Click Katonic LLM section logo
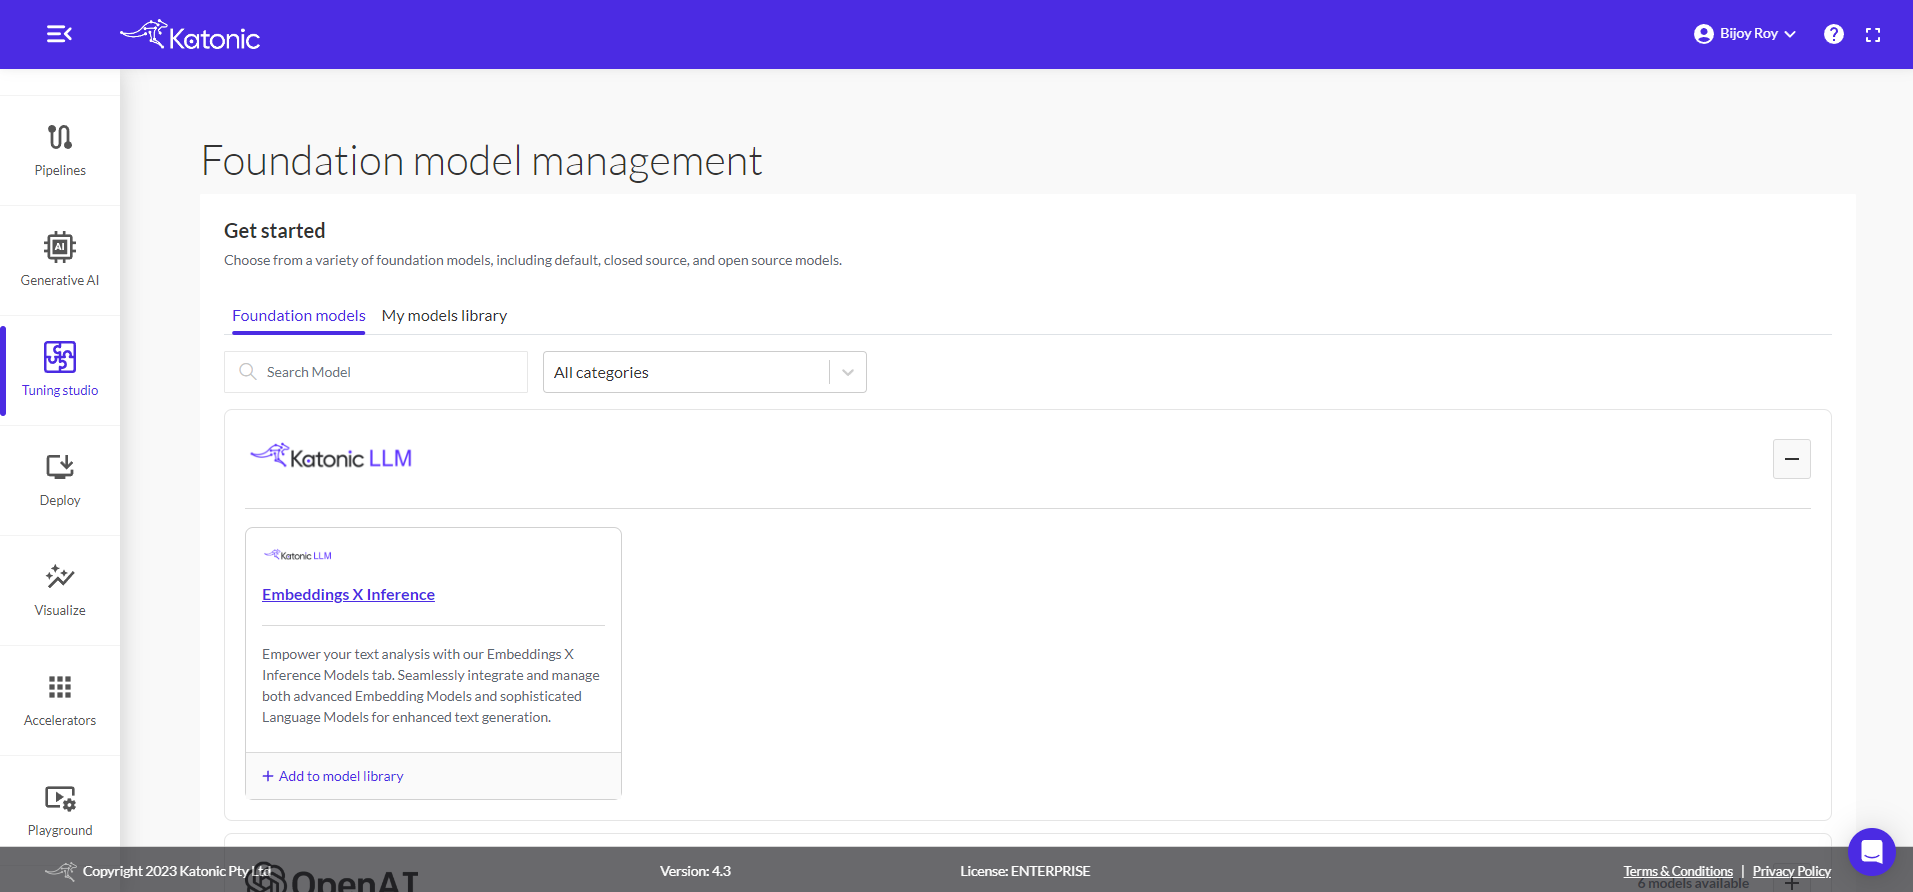The width and height of the screenshot is (1913, 892). (x=331, y=458)
